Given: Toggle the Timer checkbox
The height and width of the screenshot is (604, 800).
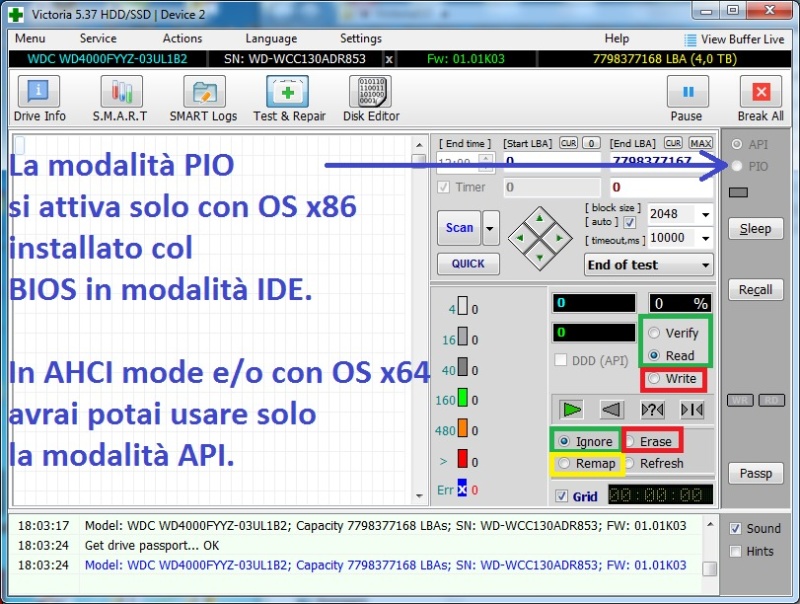Looking at the screenshot, I should pyautogui.click(x=443, y=187).
